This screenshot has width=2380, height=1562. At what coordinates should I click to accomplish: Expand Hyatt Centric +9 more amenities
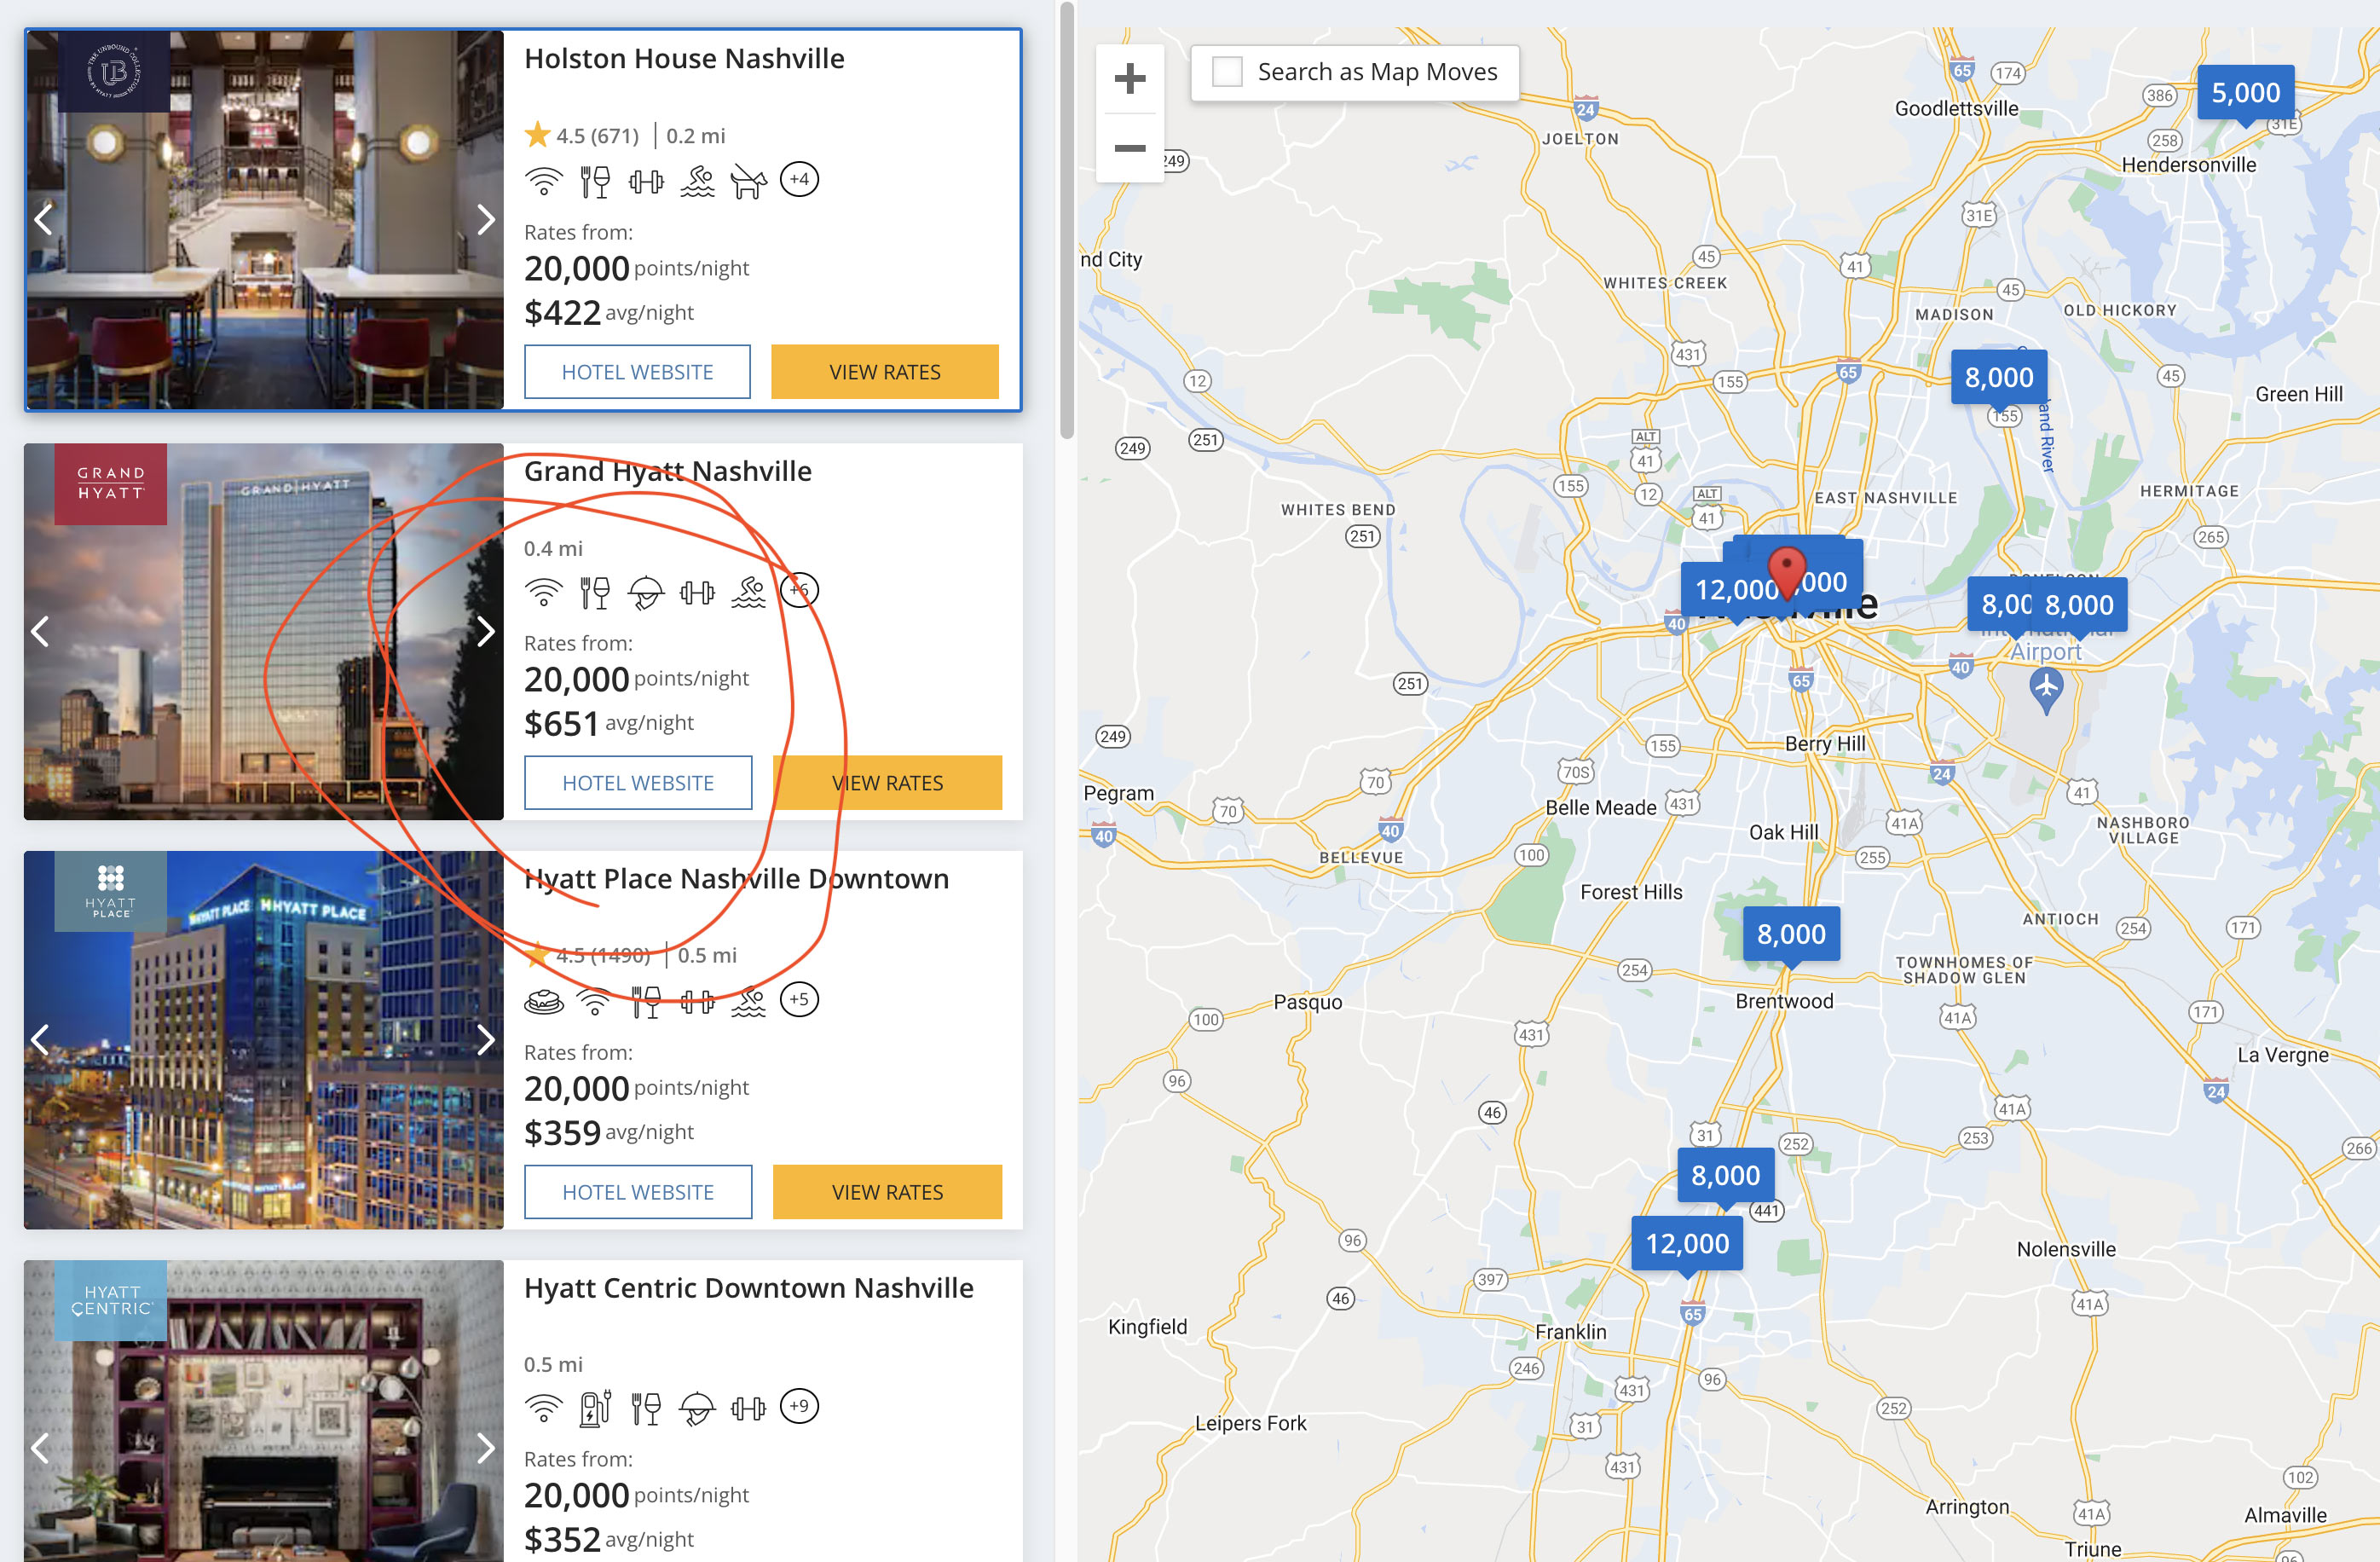pos(799,1406)
